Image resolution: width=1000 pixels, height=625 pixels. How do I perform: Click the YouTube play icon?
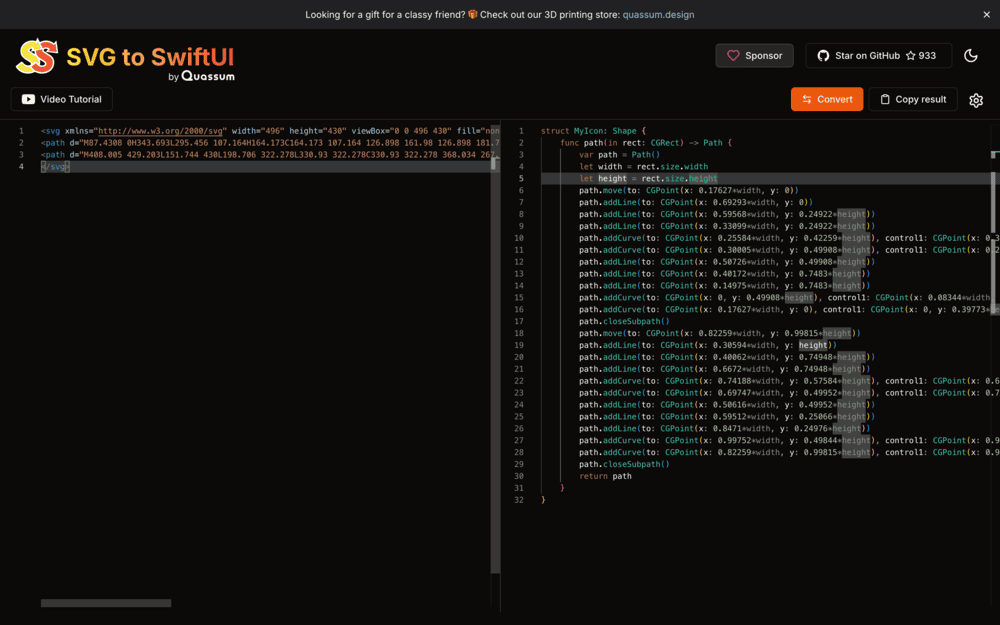click(x=28, y=99)
